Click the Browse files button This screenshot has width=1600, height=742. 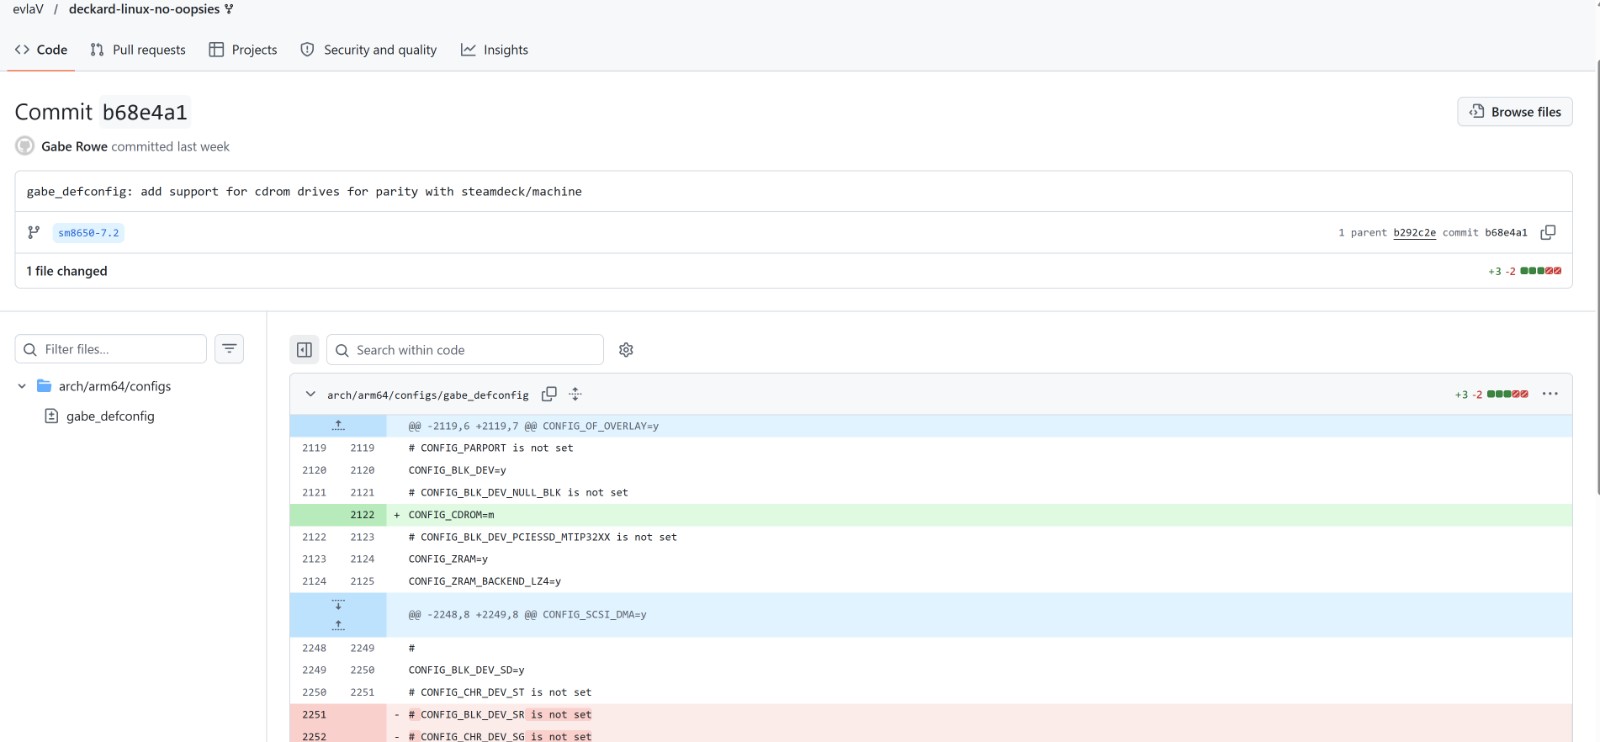point(1515,112)
